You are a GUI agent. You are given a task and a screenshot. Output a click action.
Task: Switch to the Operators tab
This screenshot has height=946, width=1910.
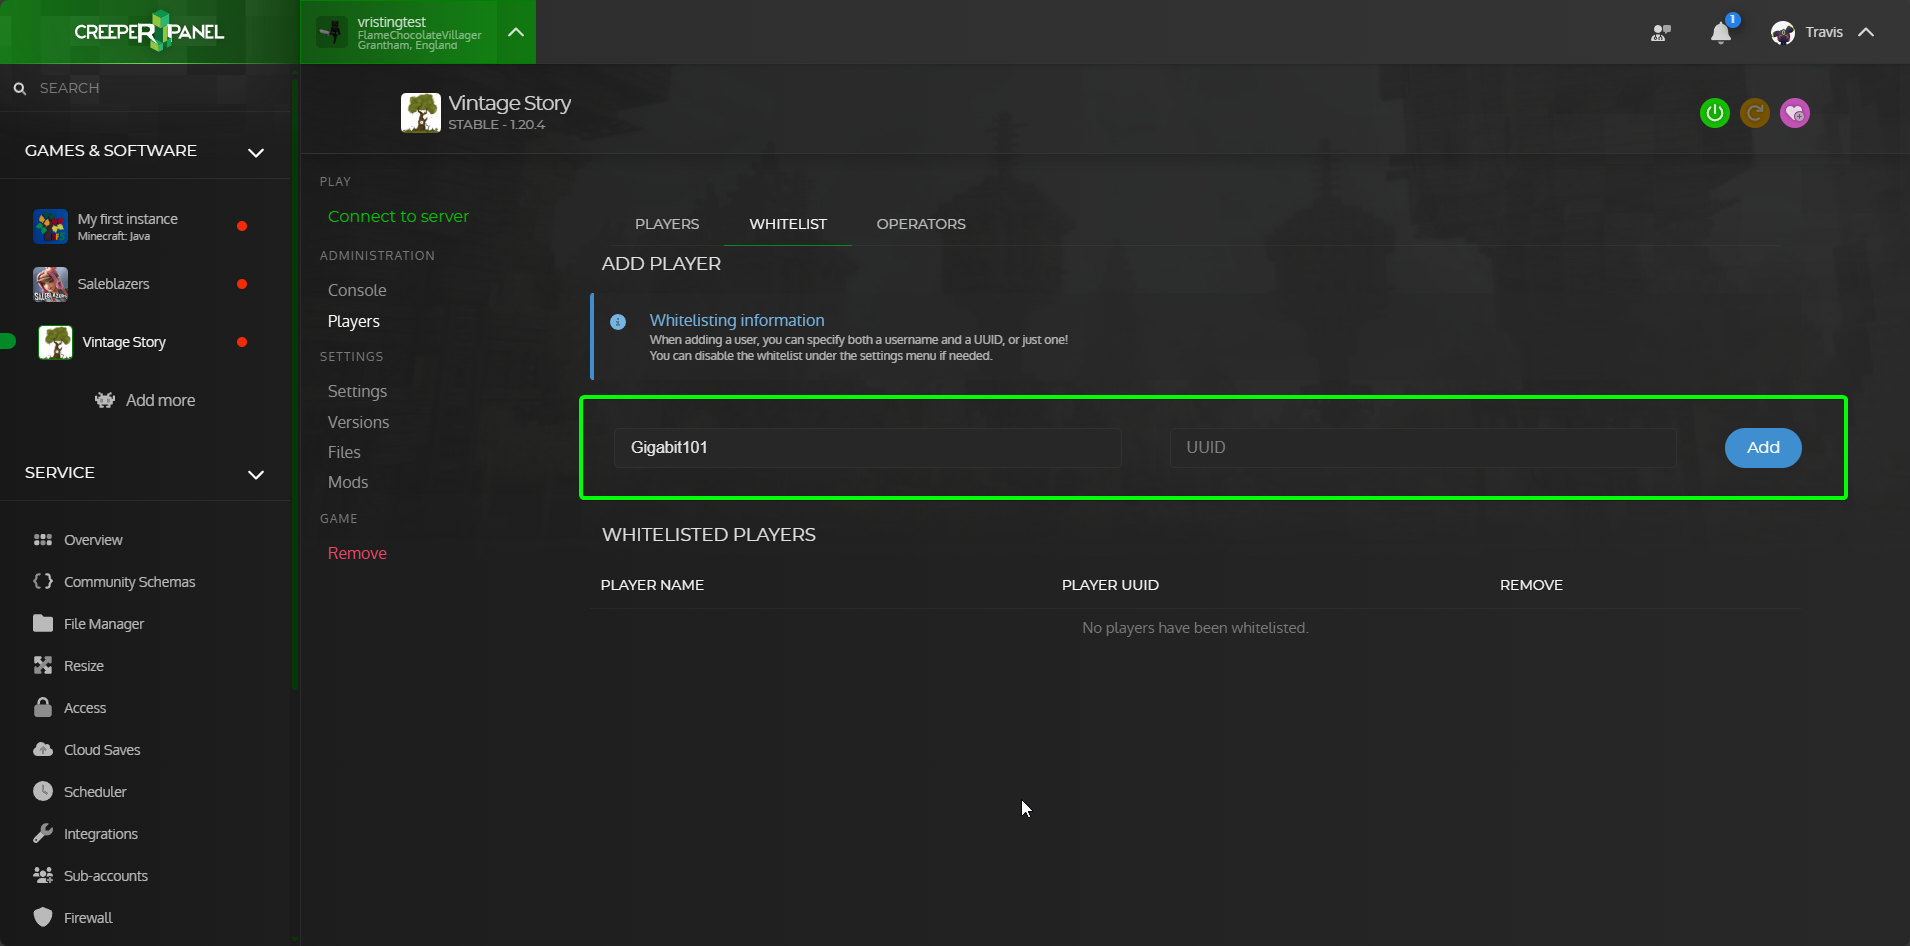pyautogui.click(x=921, y=224)
